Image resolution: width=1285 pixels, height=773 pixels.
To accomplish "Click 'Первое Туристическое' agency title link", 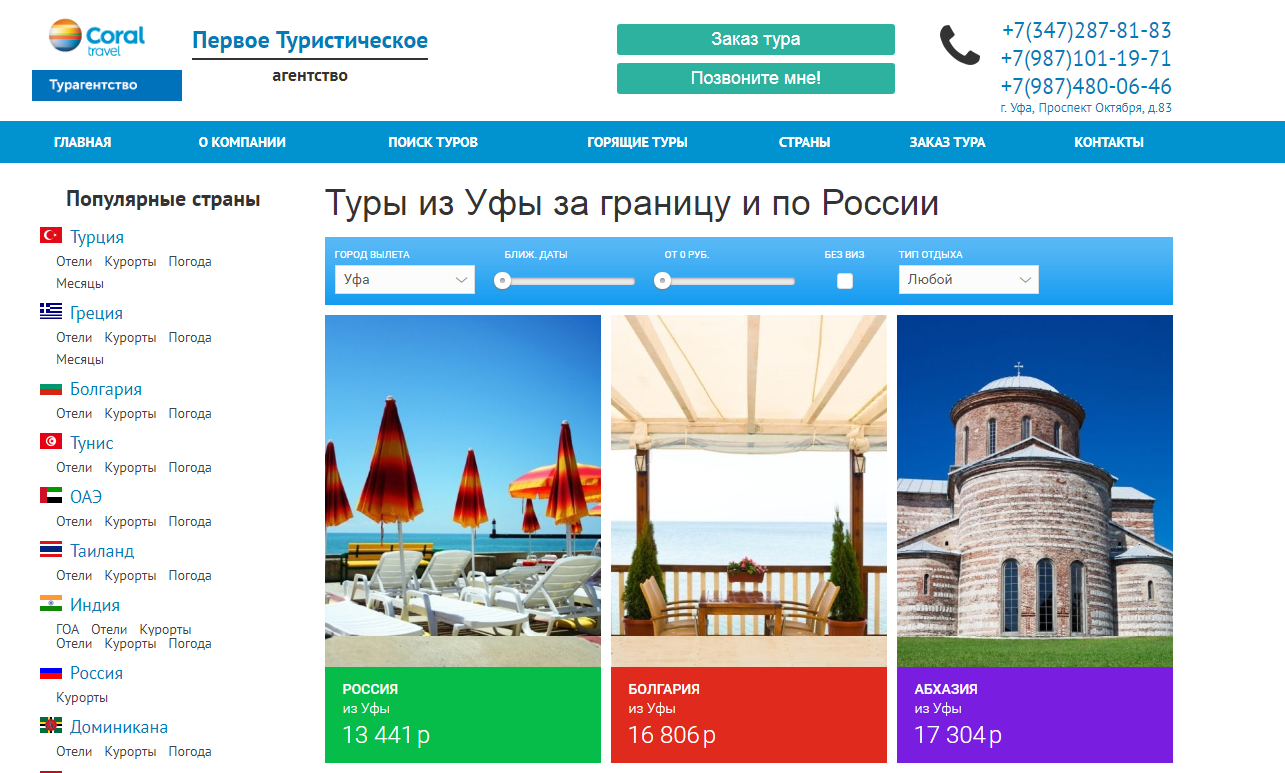I will click(310, 41).
